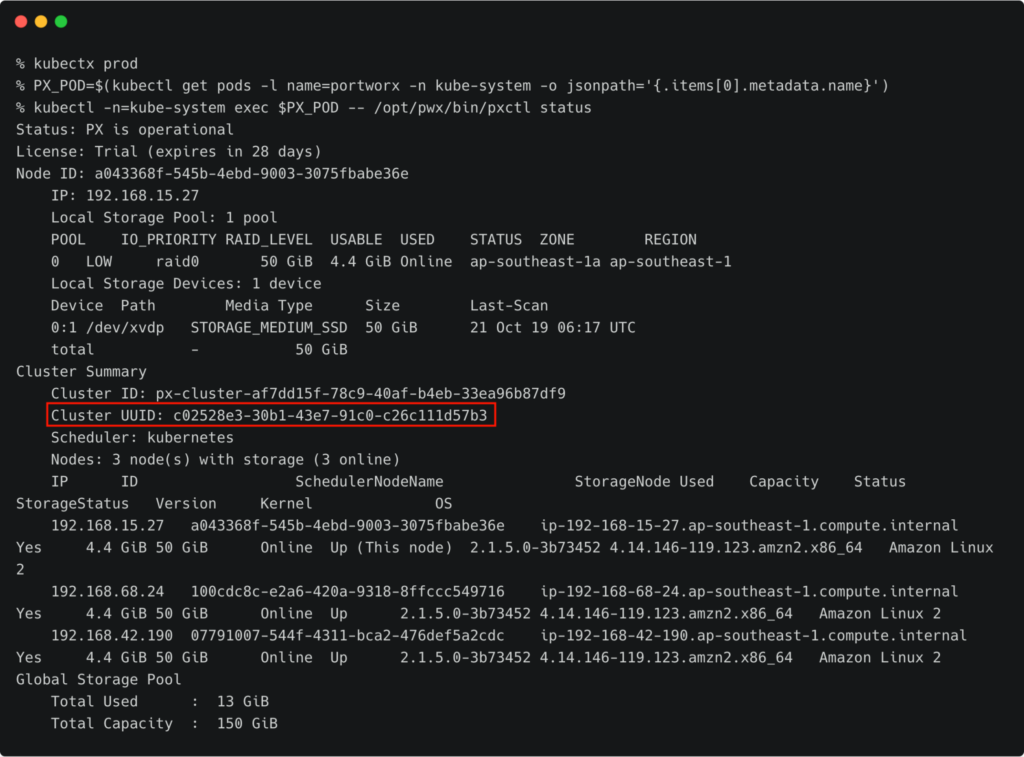Click the License Trial expiry line
Image resolution: width=1024 pixels, height=757 pixels.
pos(168,152)
